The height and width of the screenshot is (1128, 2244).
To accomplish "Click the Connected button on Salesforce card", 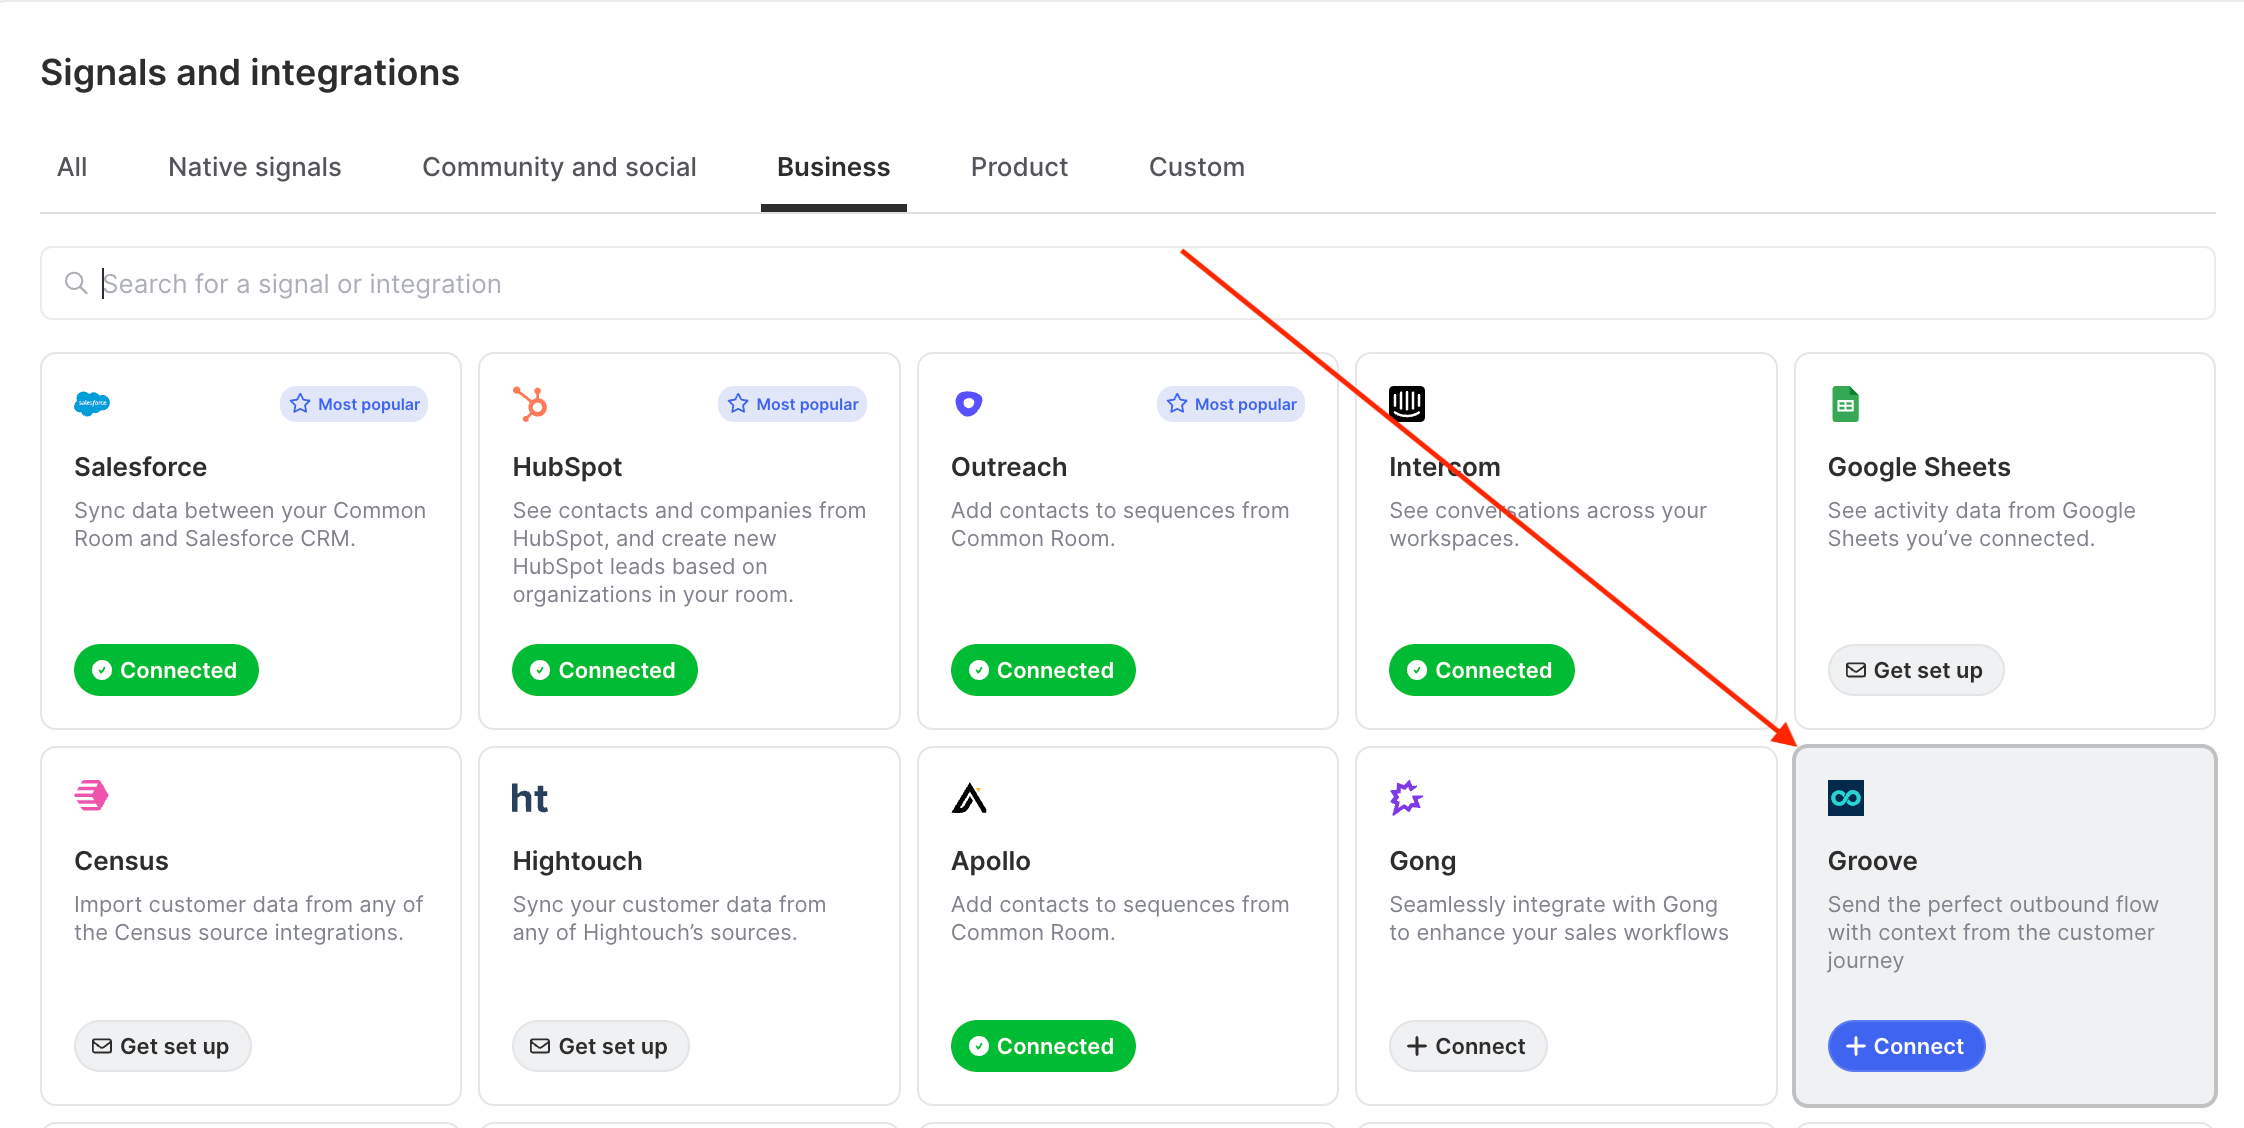I will point(166,670).
